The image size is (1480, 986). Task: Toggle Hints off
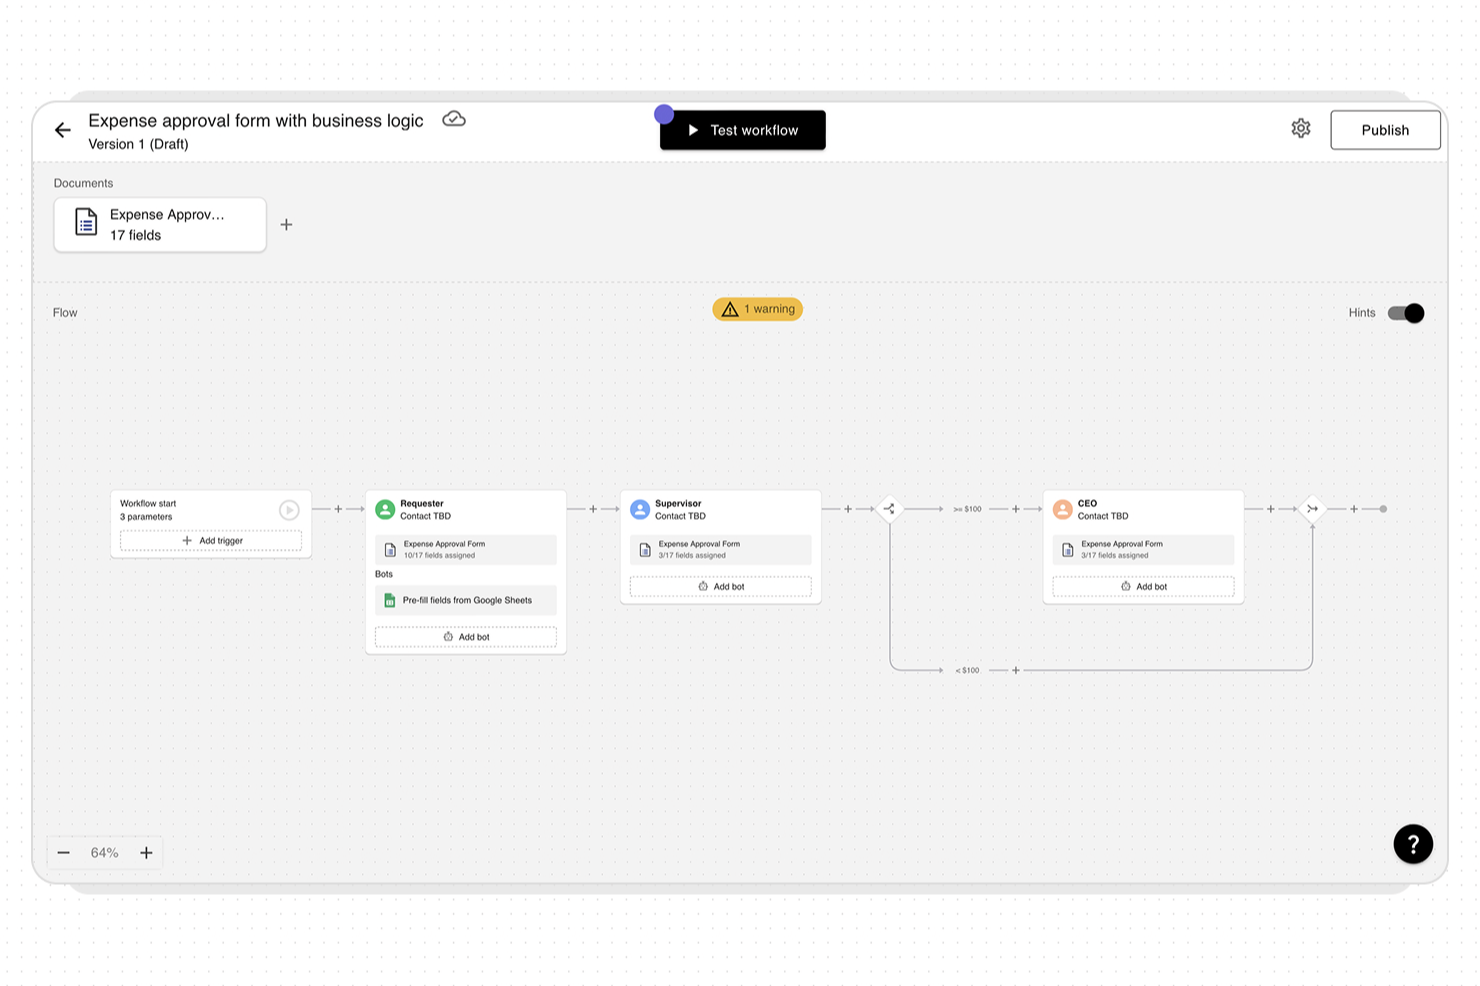click(x=1406, y=313)
